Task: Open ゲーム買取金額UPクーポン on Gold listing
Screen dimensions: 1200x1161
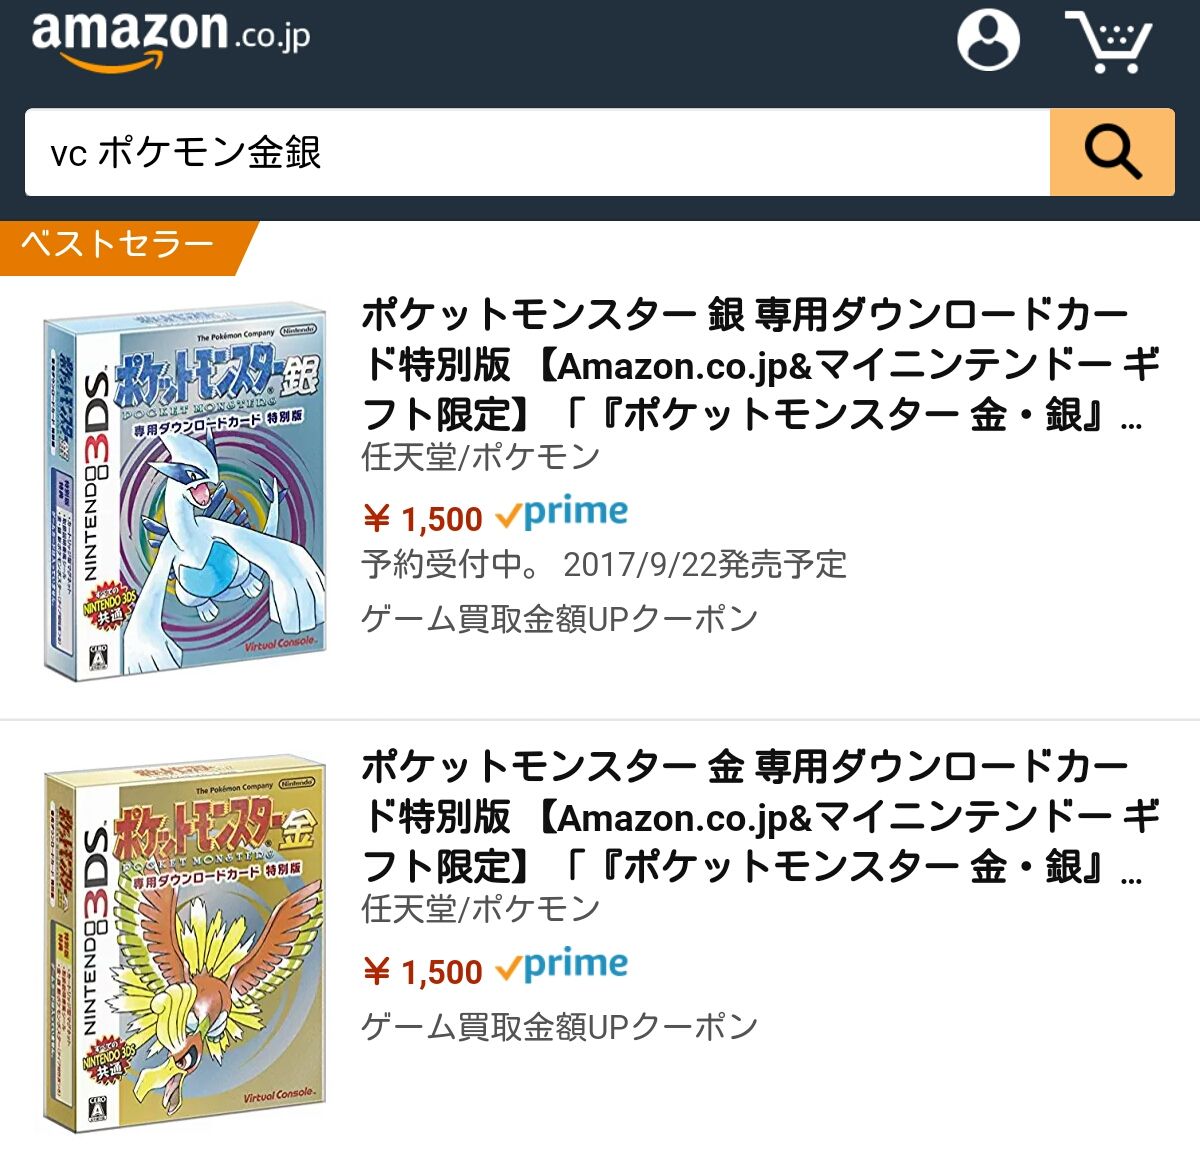Action: [x=560, y=1026]
